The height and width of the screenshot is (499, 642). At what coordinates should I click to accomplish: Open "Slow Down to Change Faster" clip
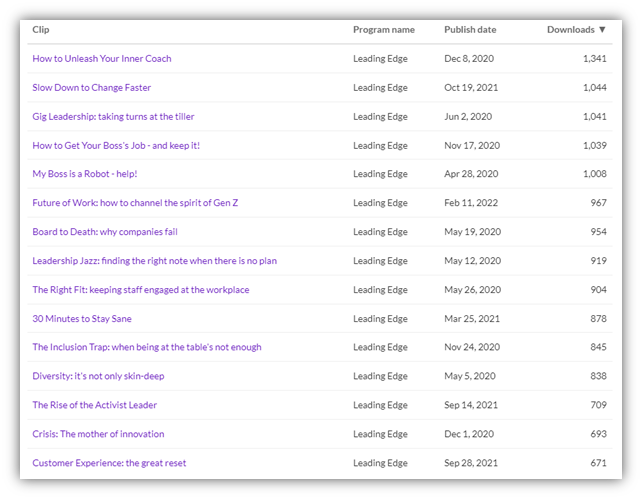[x=91, y=88]
